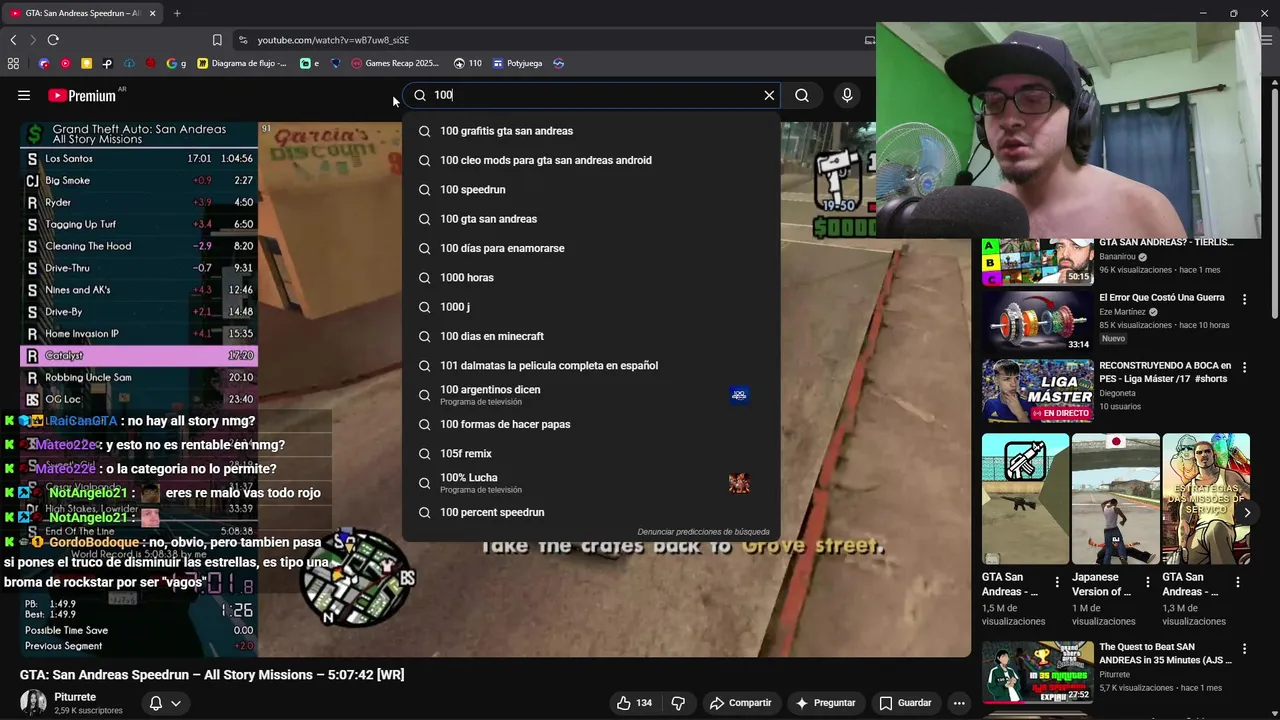Image resolution: width=1280 pixels, height=720 pixels.
Task: Open the '110' bookmark
Action: click(467, 63)
